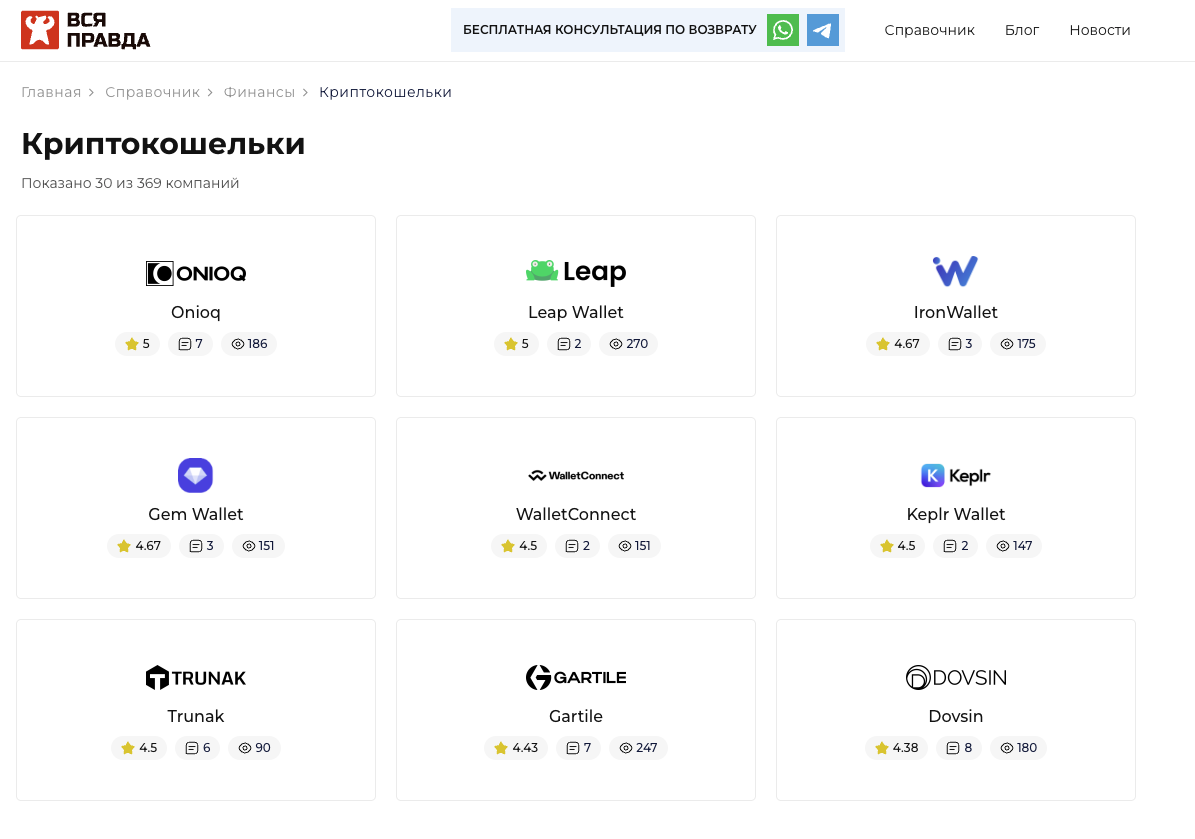Image resolution: width=1195 pixels, height=839 pixels.
Task: Click the Onioq company logo
Action: (x=196, y=273)
